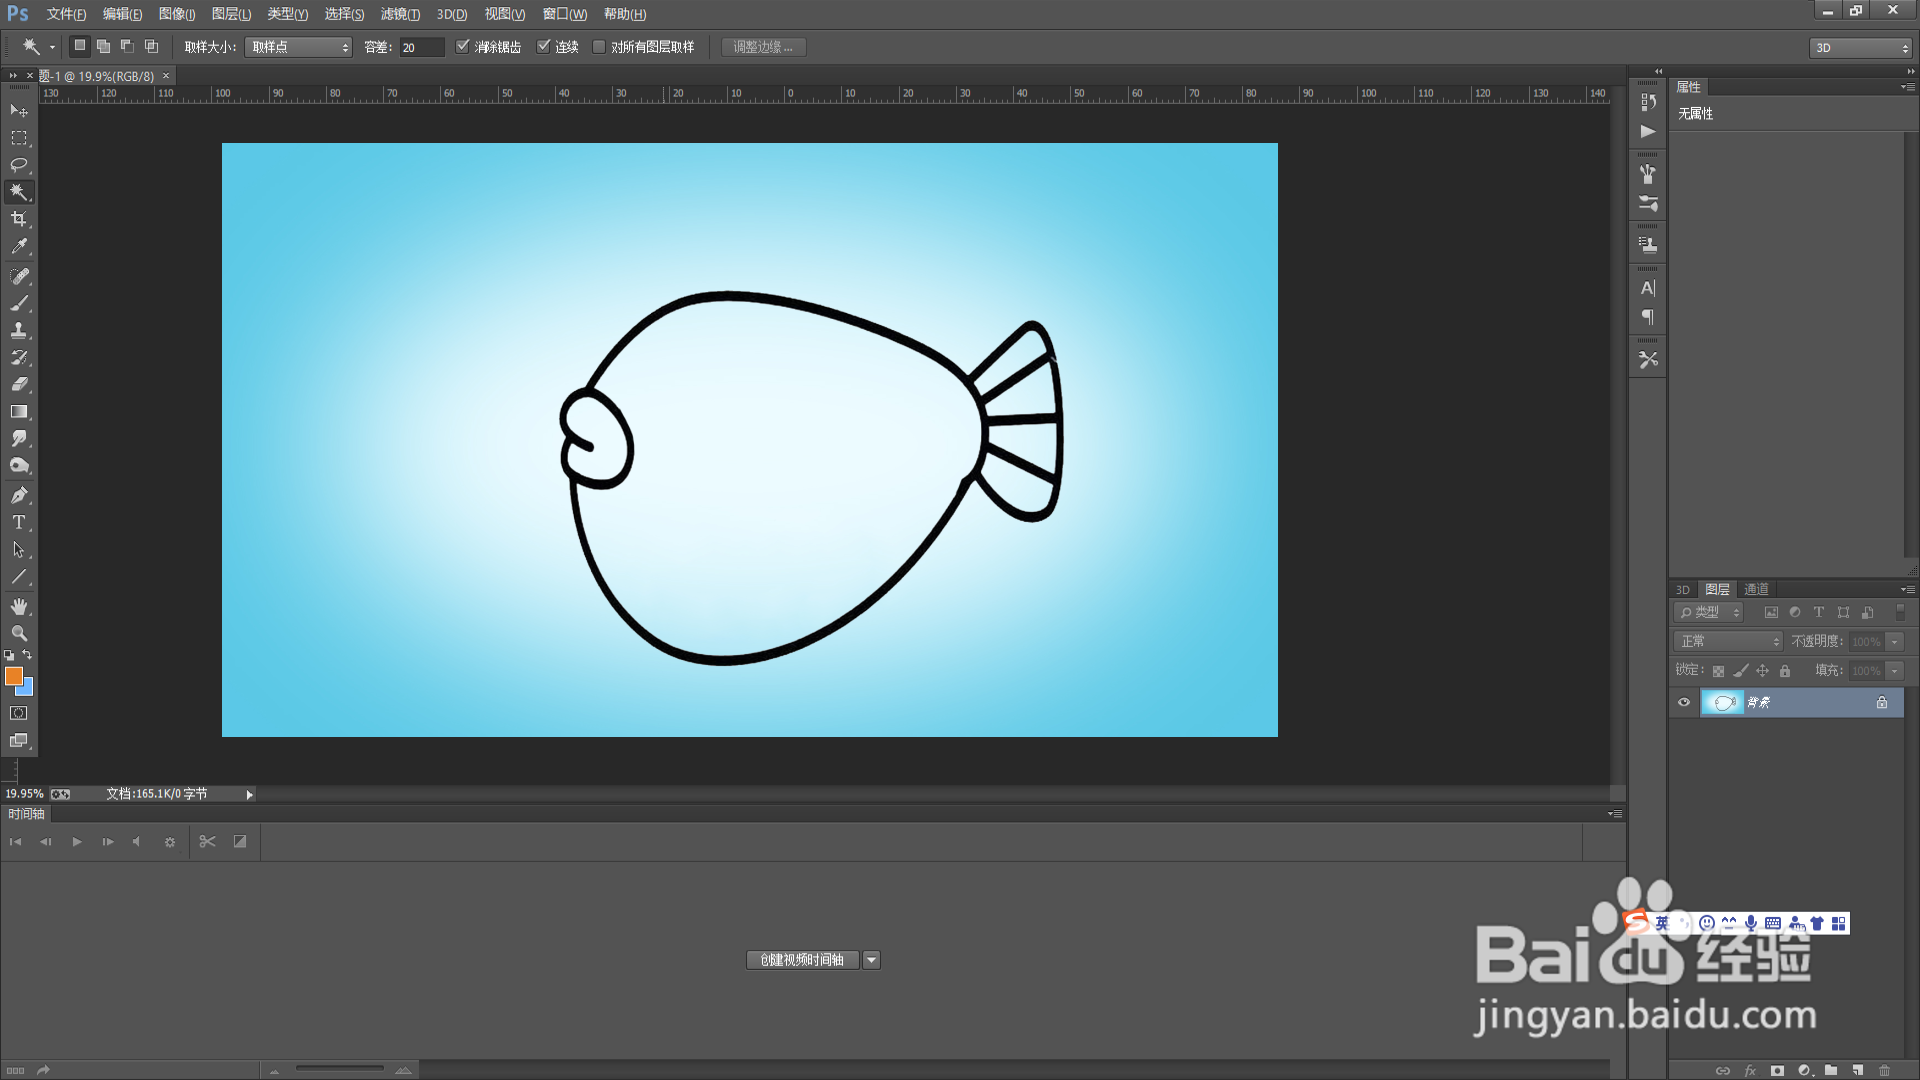This screenshot has height=1080, width=1920.
Task: Select the Zoom tool
Action: click(x=19, y=633)
